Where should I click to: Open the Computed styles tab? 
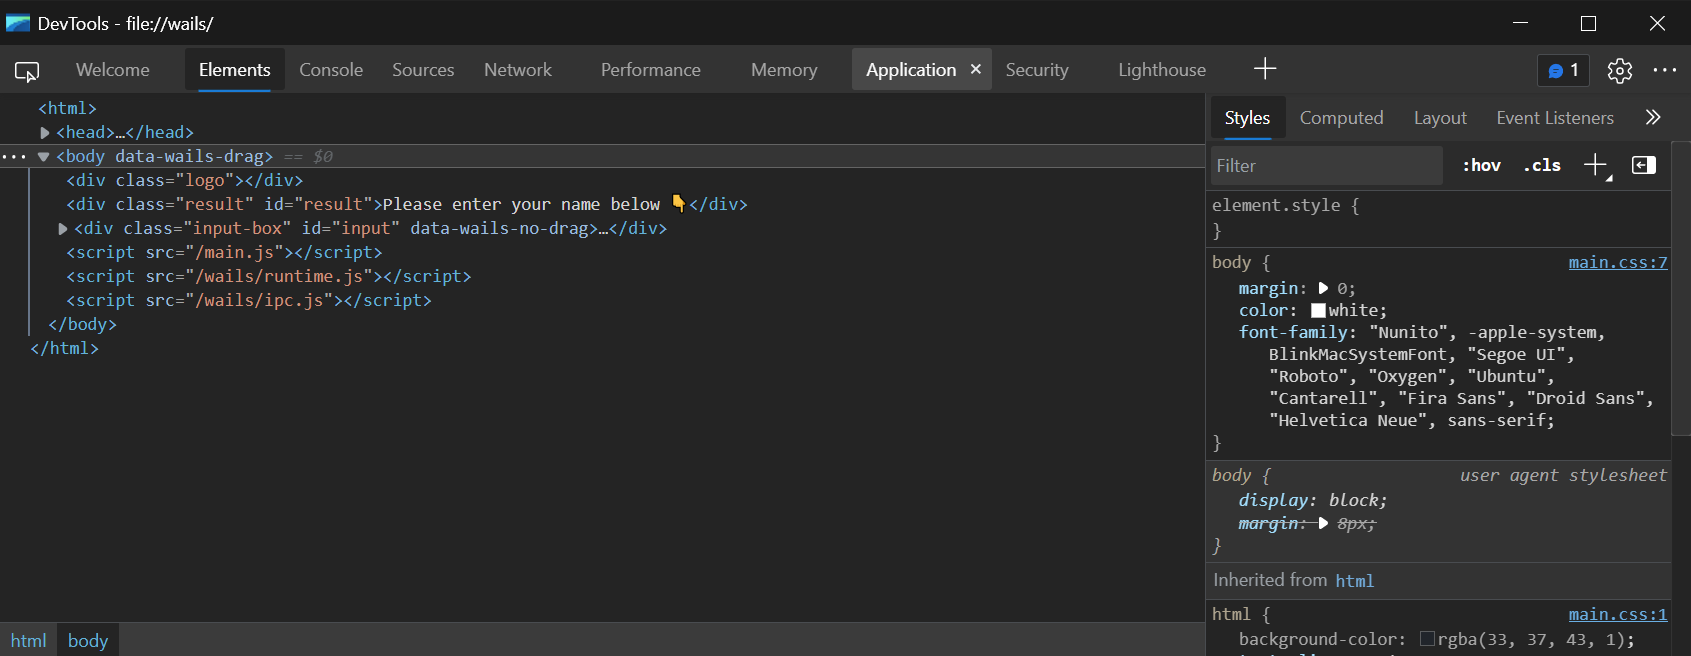click(x=1341, y=118)
